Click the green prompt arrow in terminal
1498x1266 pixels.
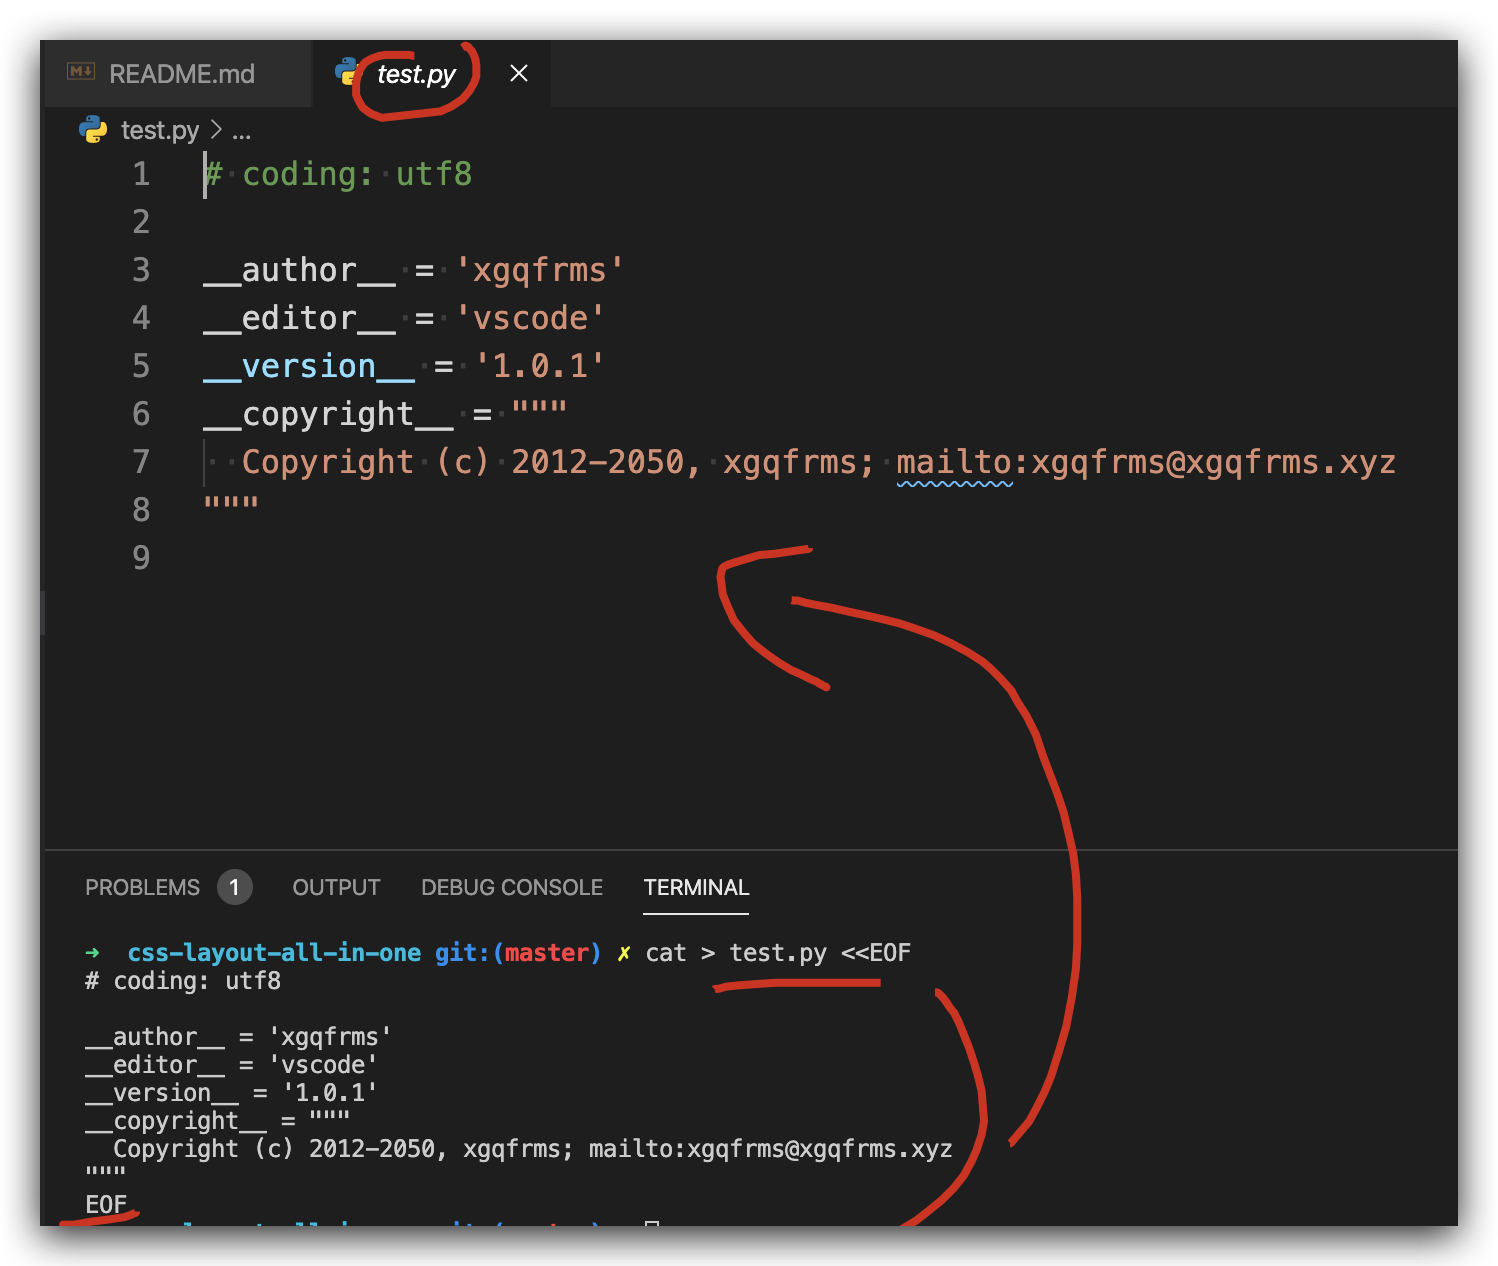click(x=93, y=953)
